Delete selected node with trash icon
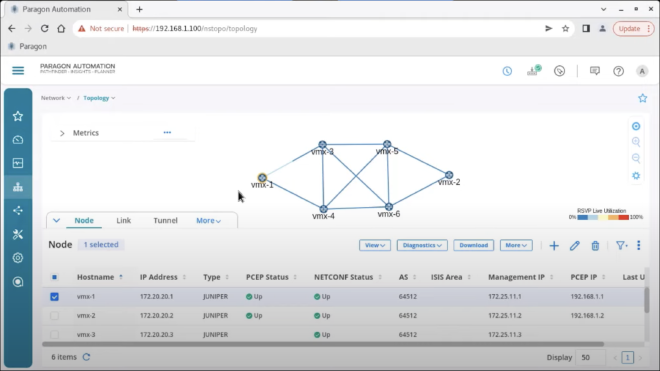The height and width of the screenshot is (371, 660). (595, 246)
